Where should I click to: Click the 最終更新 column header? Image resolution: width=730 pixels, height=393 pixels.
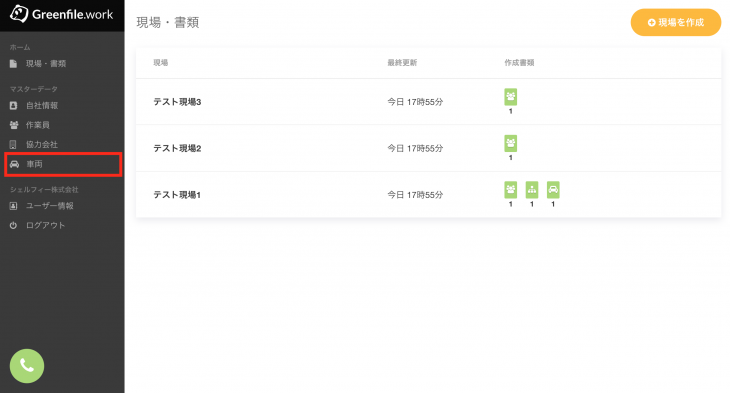[x=402, y=63]
